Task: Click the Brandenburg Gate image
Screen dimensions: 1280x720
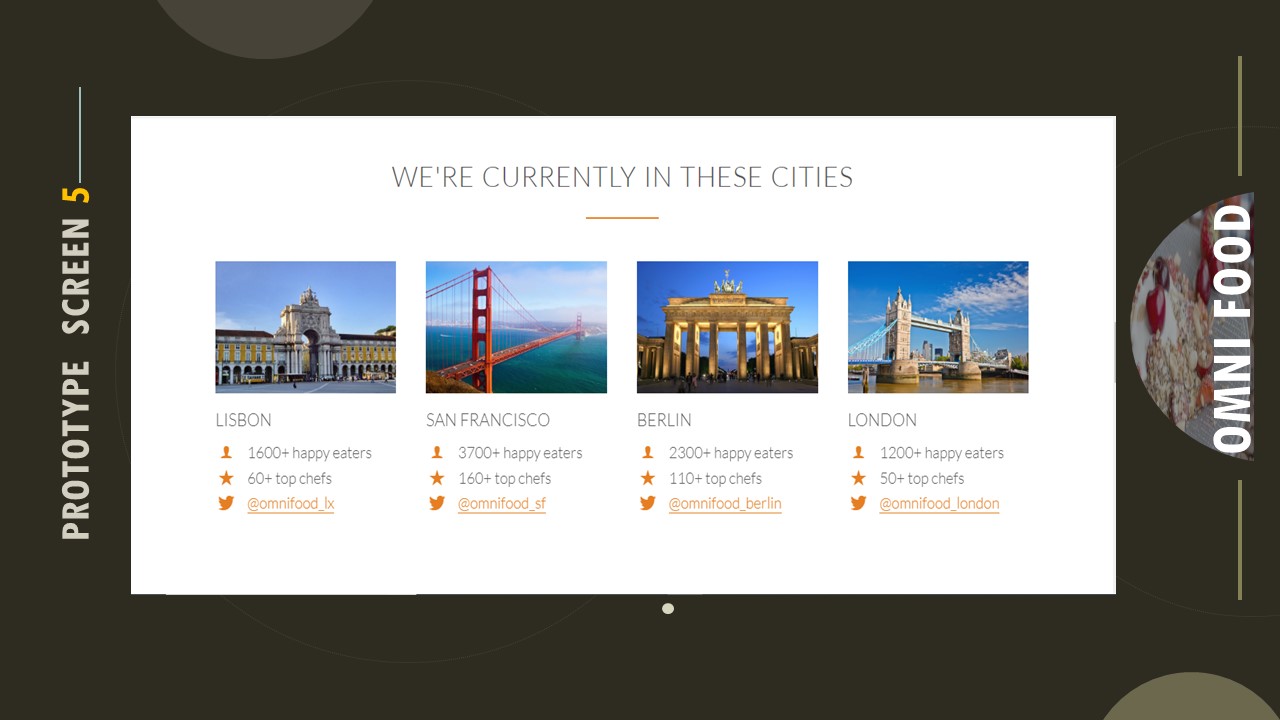Action: pyautogui.click(x=727, y=327)
